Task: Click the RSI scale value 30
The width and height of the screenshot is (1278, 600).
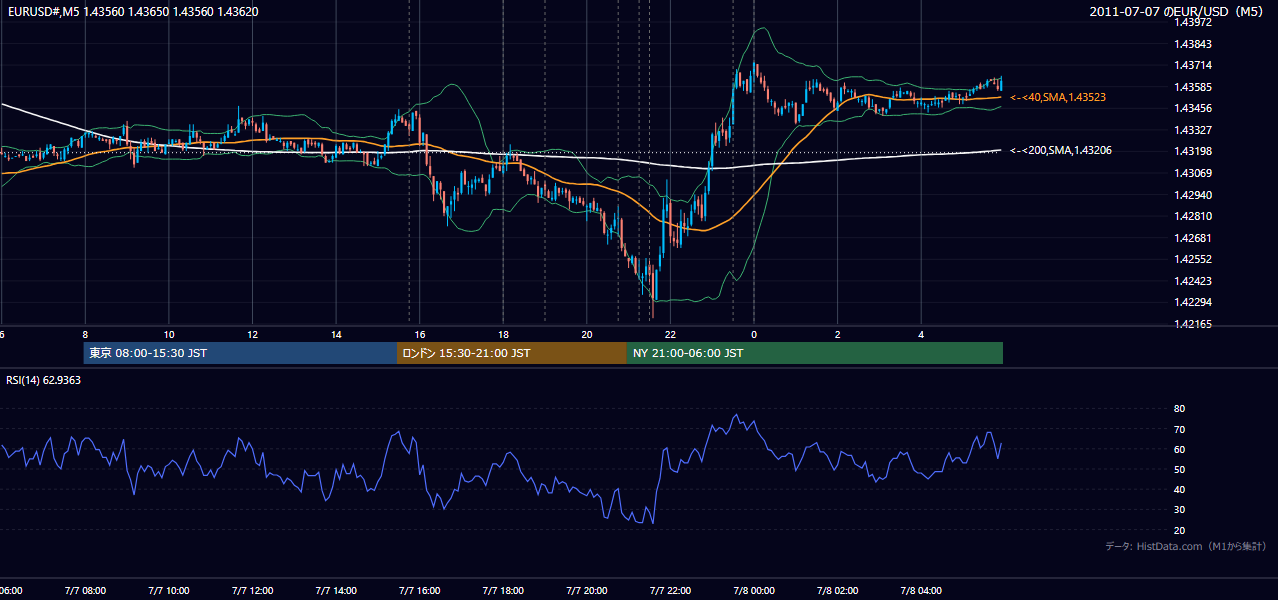Action: [x=1179, y=510]
